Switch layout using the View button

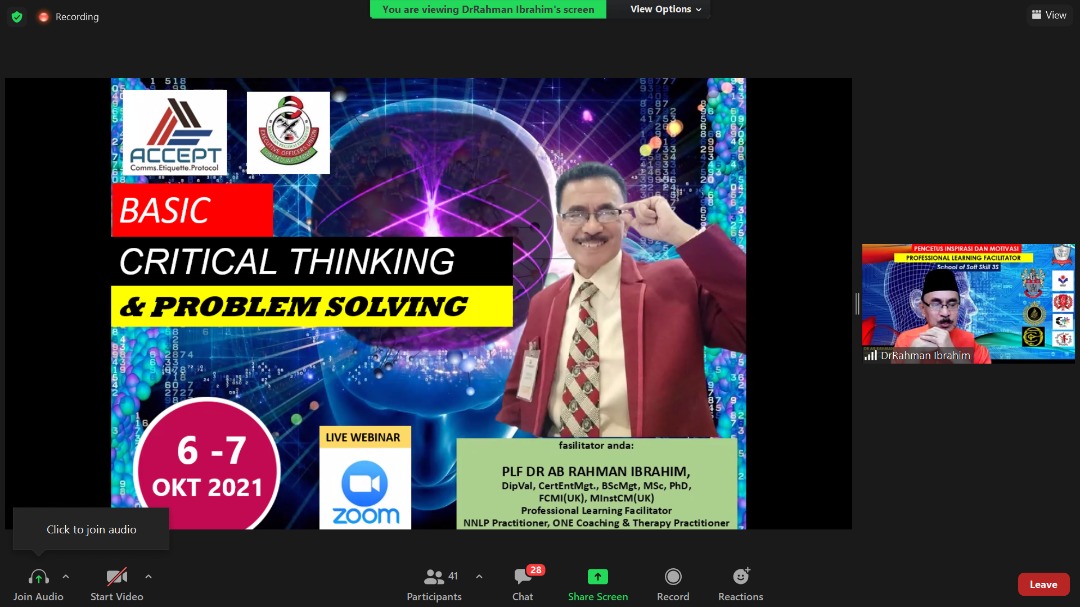point(1048,15)
